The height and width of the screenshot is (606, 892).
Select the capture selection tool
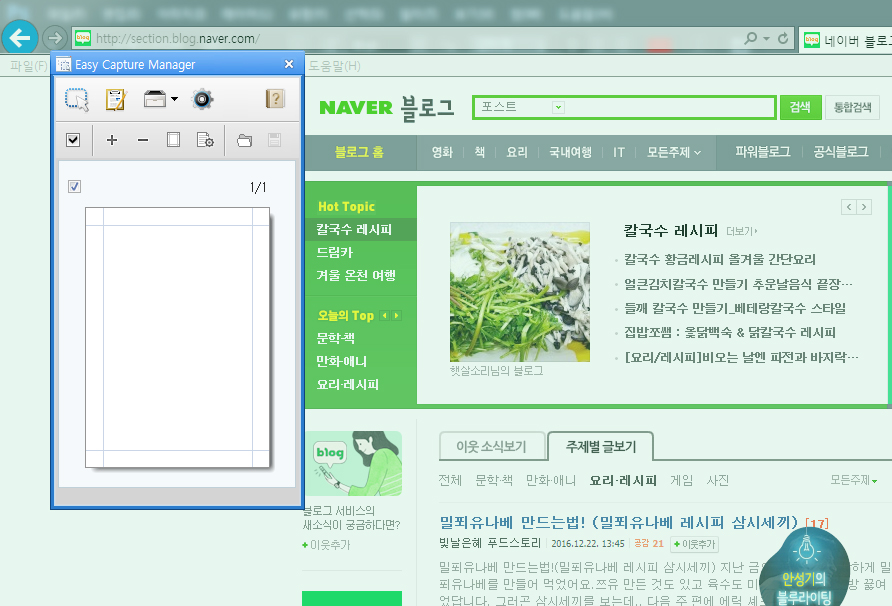pos(76,98)
